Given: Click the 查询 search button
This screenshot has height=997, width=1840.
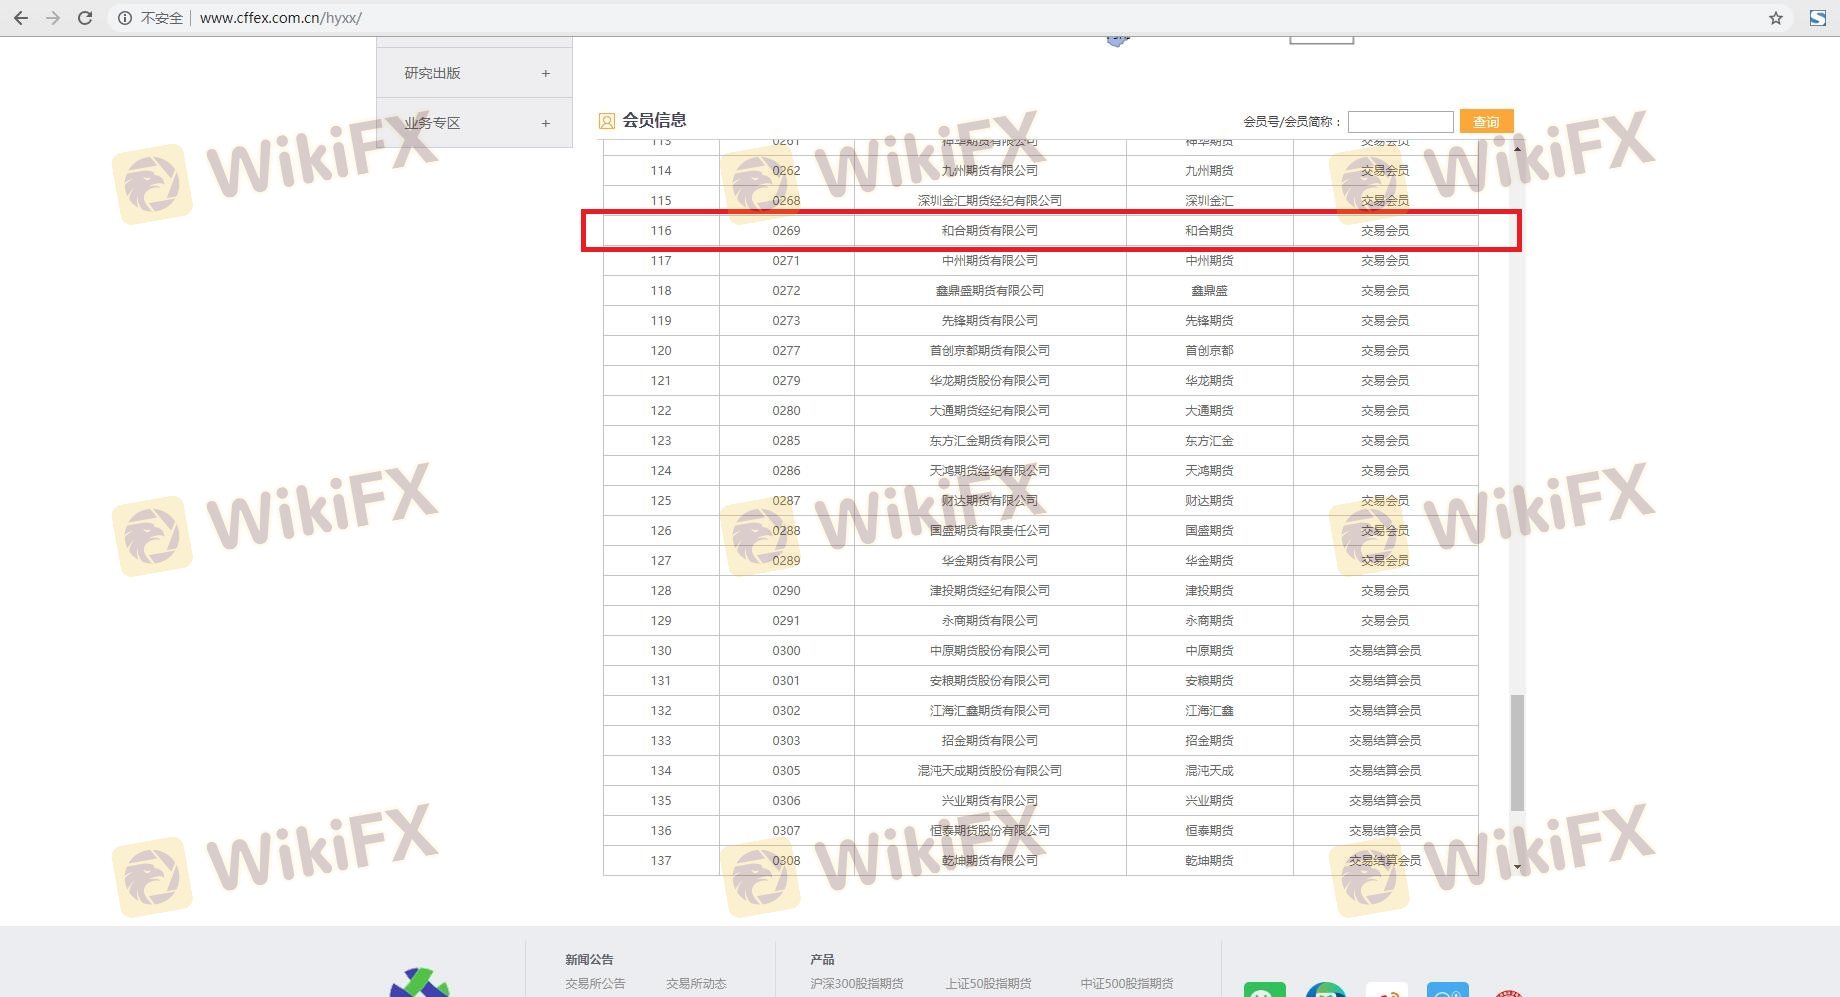Looking at the screenshot, I should (1486, 122).
